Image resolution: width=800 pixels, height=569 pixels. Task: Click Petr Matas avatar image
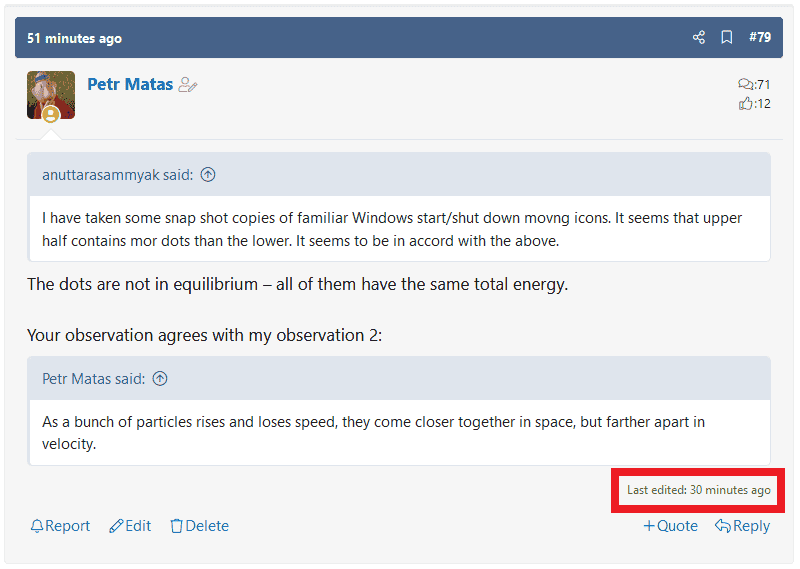pos(51,94)
